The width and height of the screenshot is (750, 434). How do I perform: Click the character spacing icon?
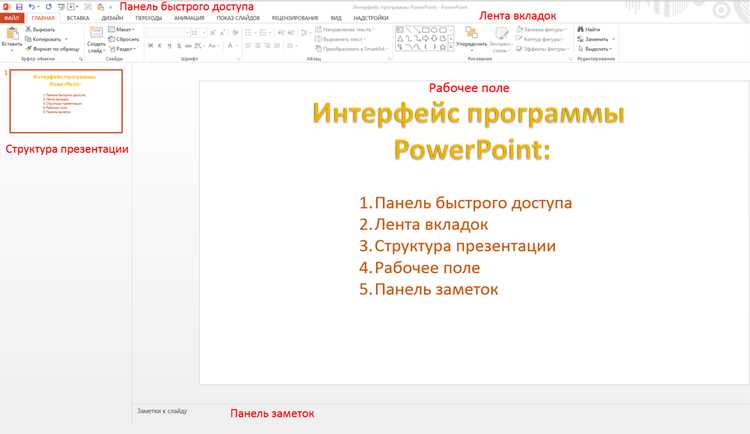(199, 46)
